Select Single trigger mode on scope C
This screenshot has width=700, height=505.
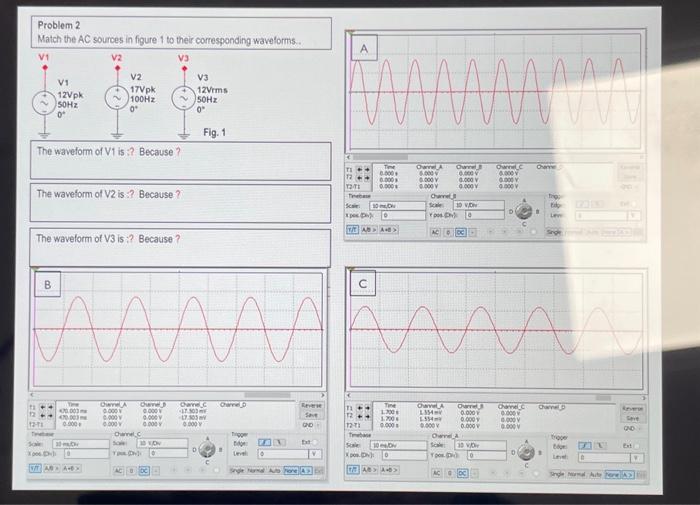tap(557, 474)
